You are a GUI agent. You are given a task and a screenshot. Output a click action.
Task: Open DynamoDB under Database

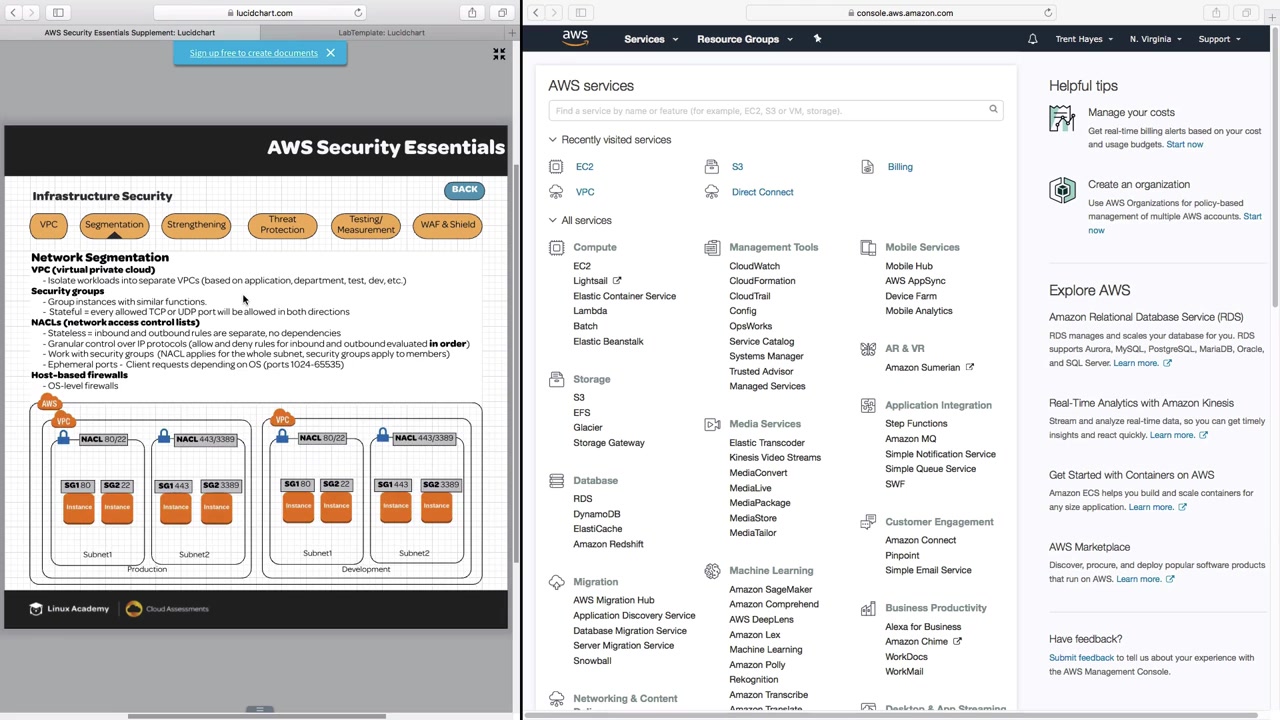(x=597, y=514)
